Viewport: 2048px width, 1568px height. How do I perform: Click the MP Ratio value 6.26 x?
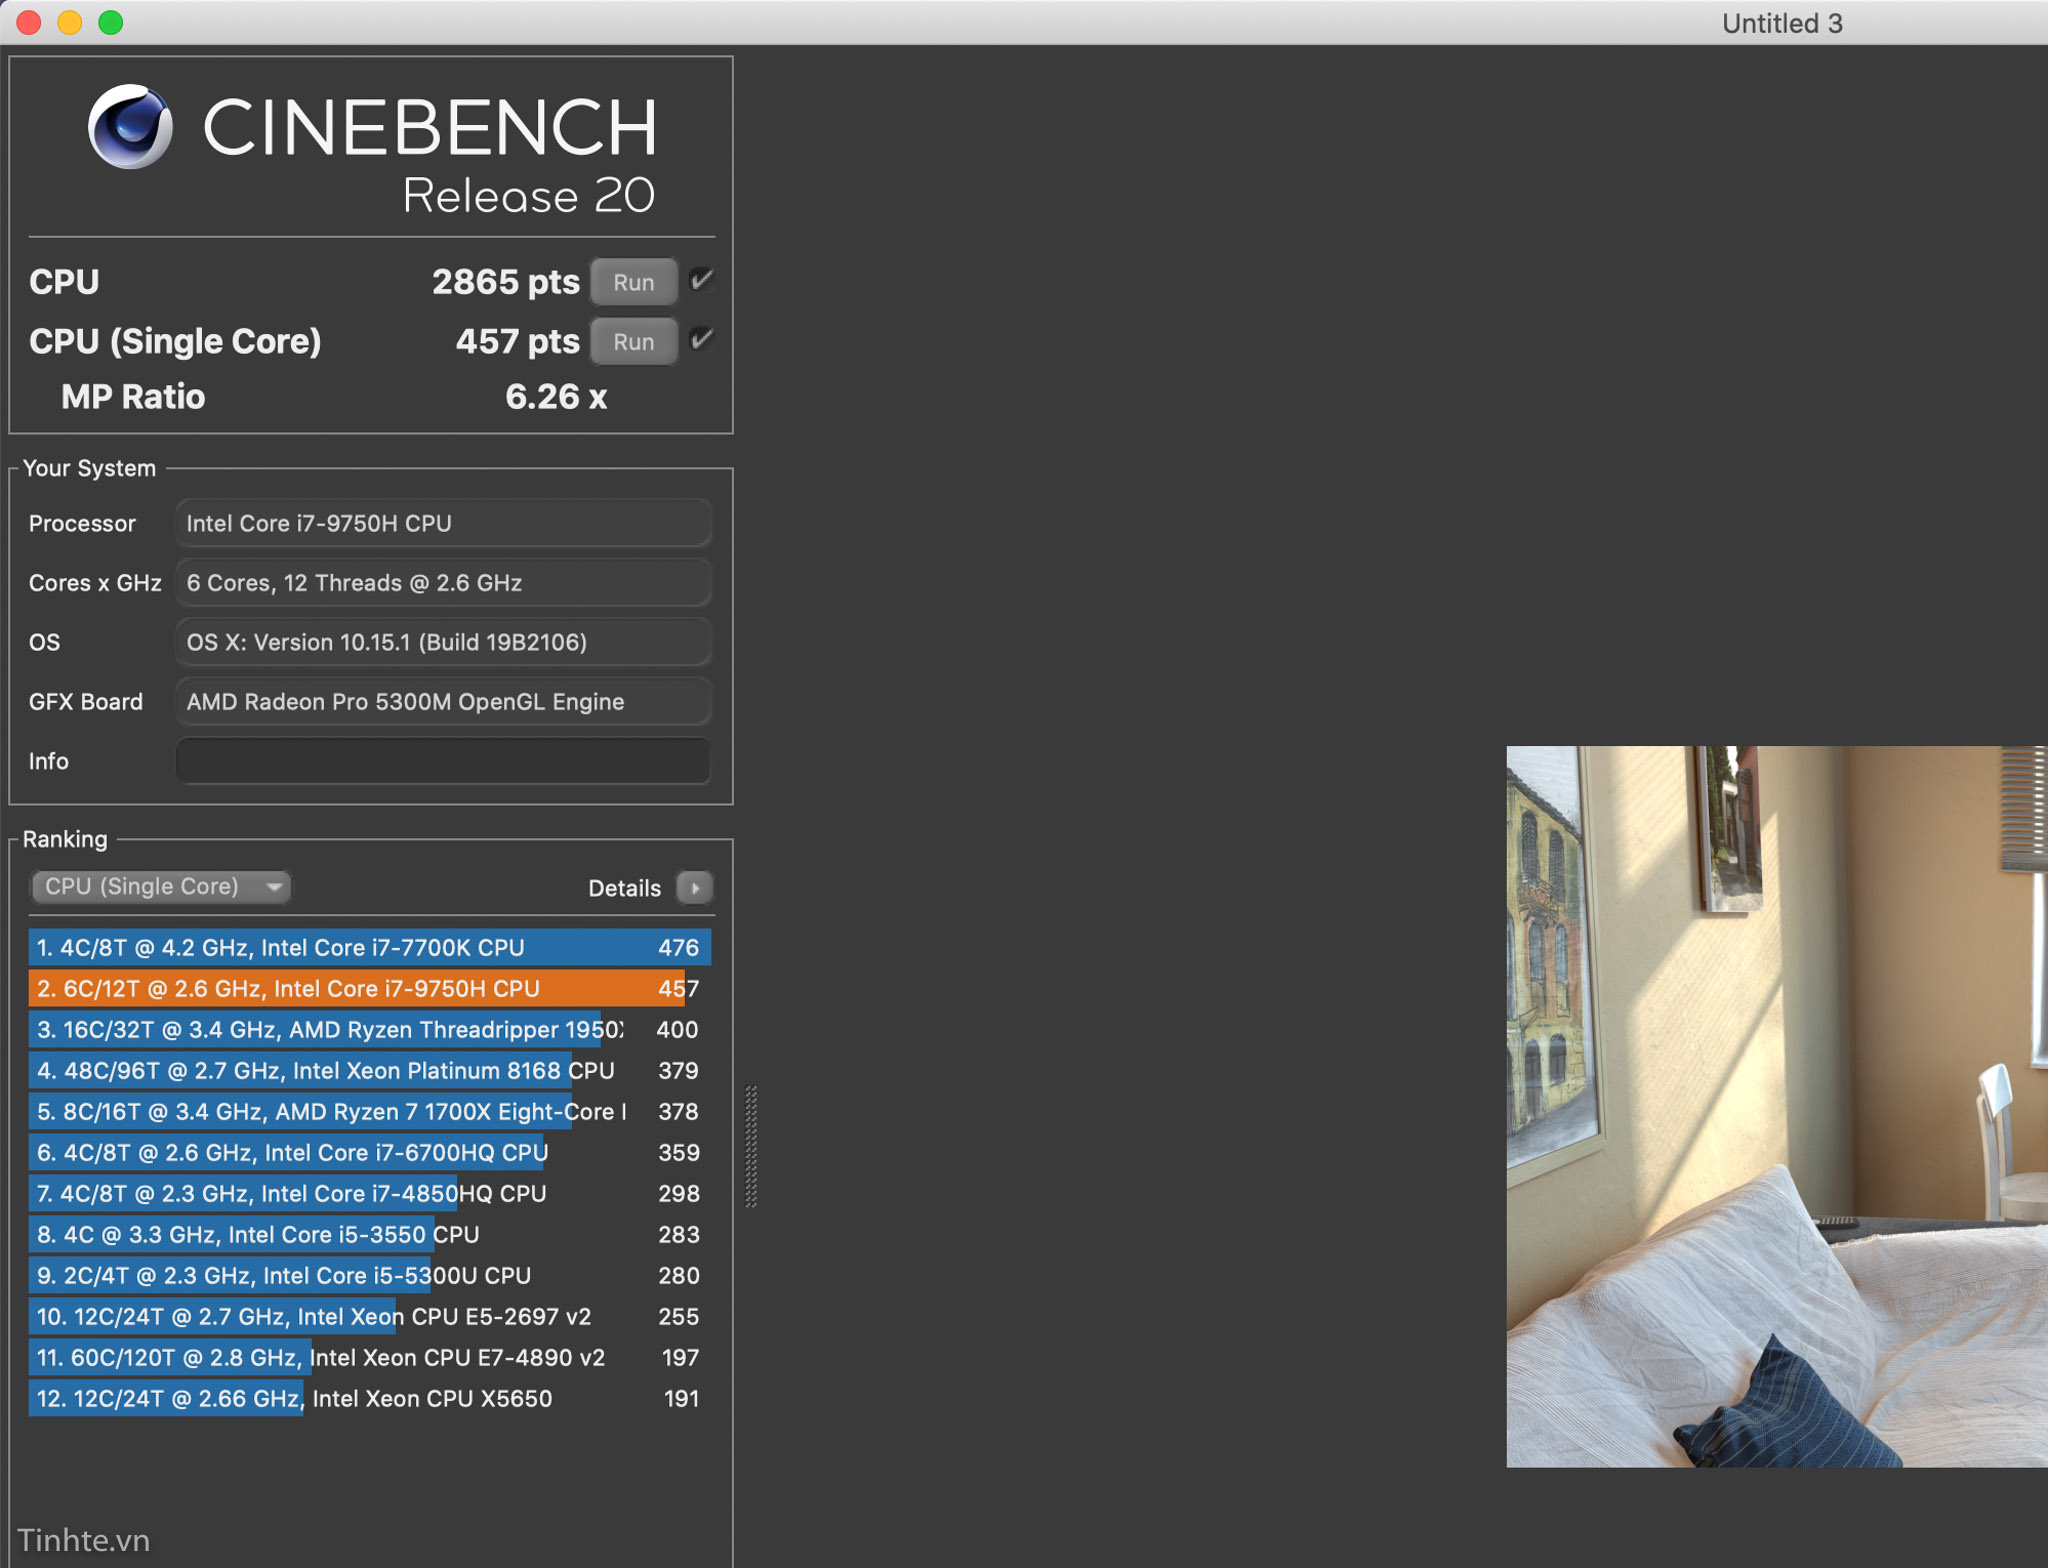[x=556, y=397]
